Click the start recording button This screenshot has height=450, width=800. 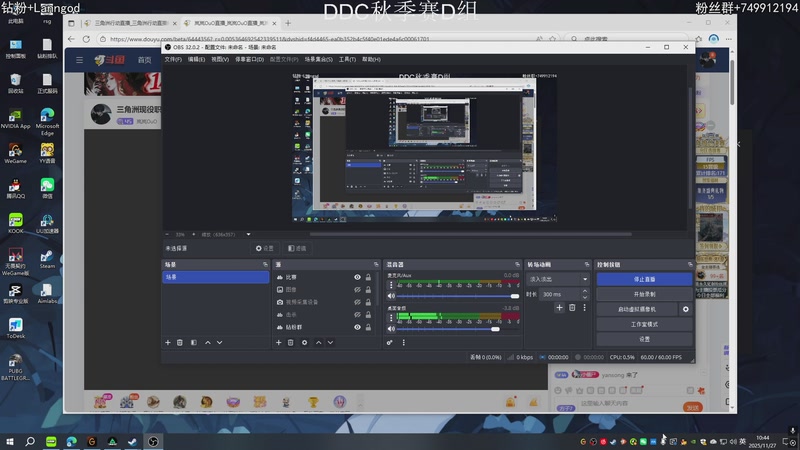point(644,294)
